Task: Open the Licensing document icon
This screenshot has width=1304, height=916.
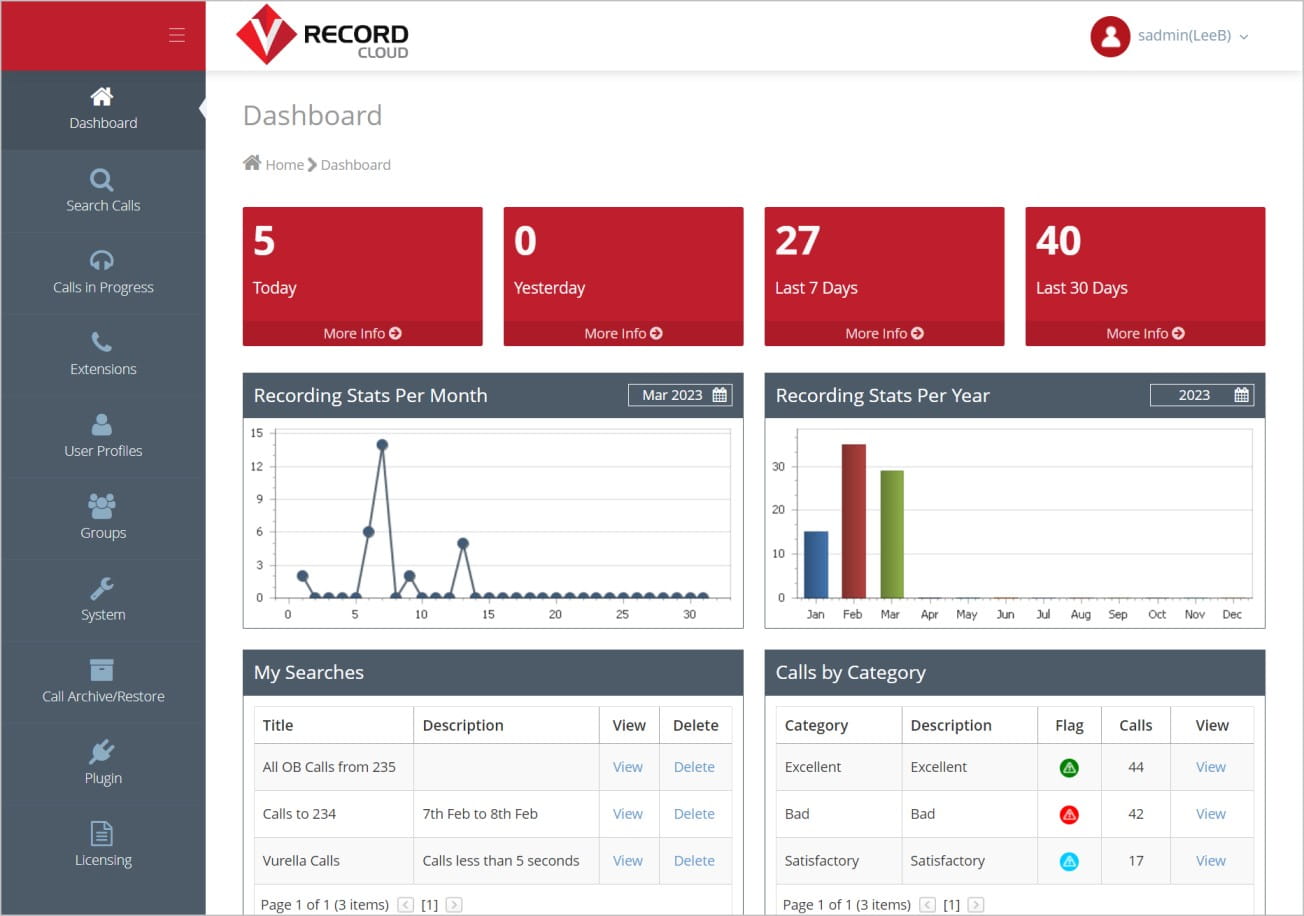Action: (x=102, y=833)
